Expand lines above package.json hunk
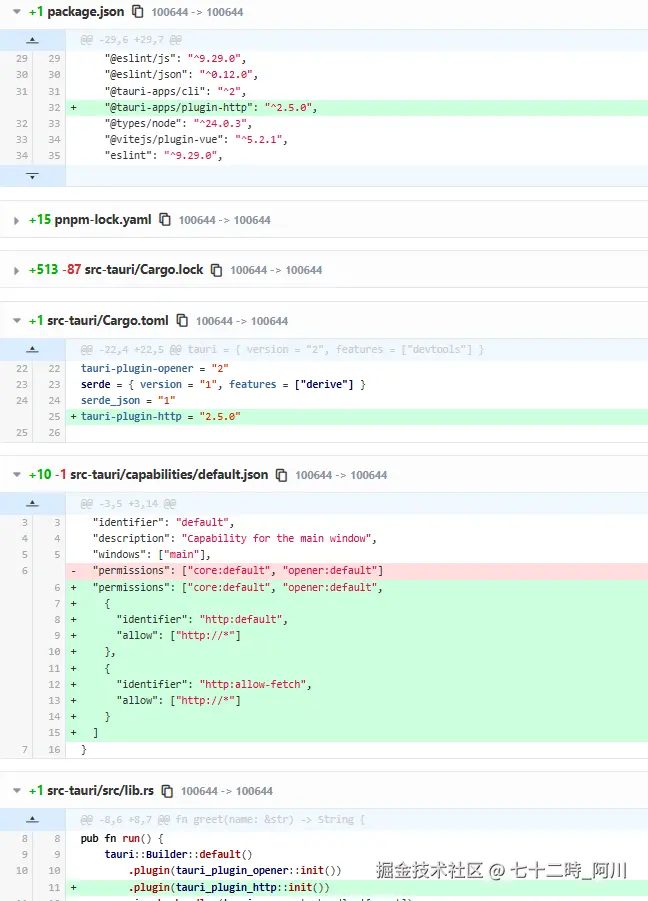 coord(33,40)
